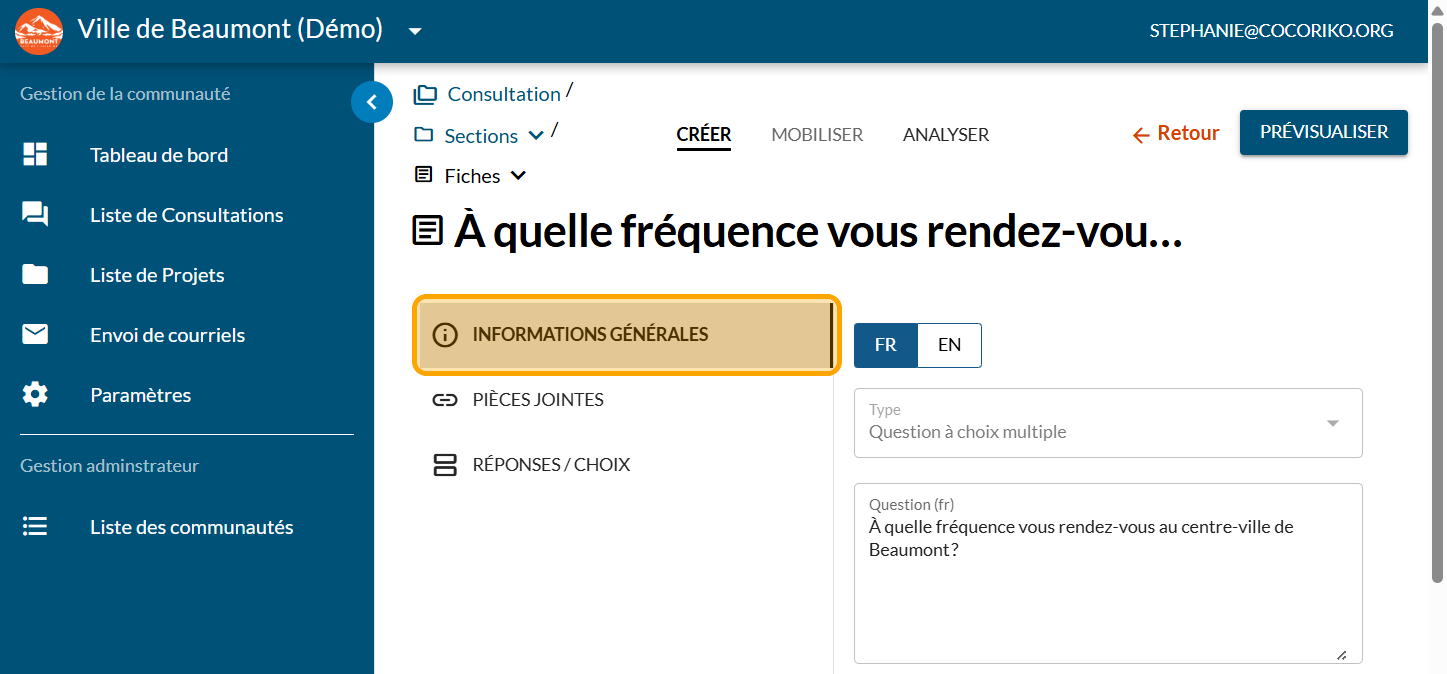
Task: Switch to the ANALYSER tab
Action: [945, 134]
